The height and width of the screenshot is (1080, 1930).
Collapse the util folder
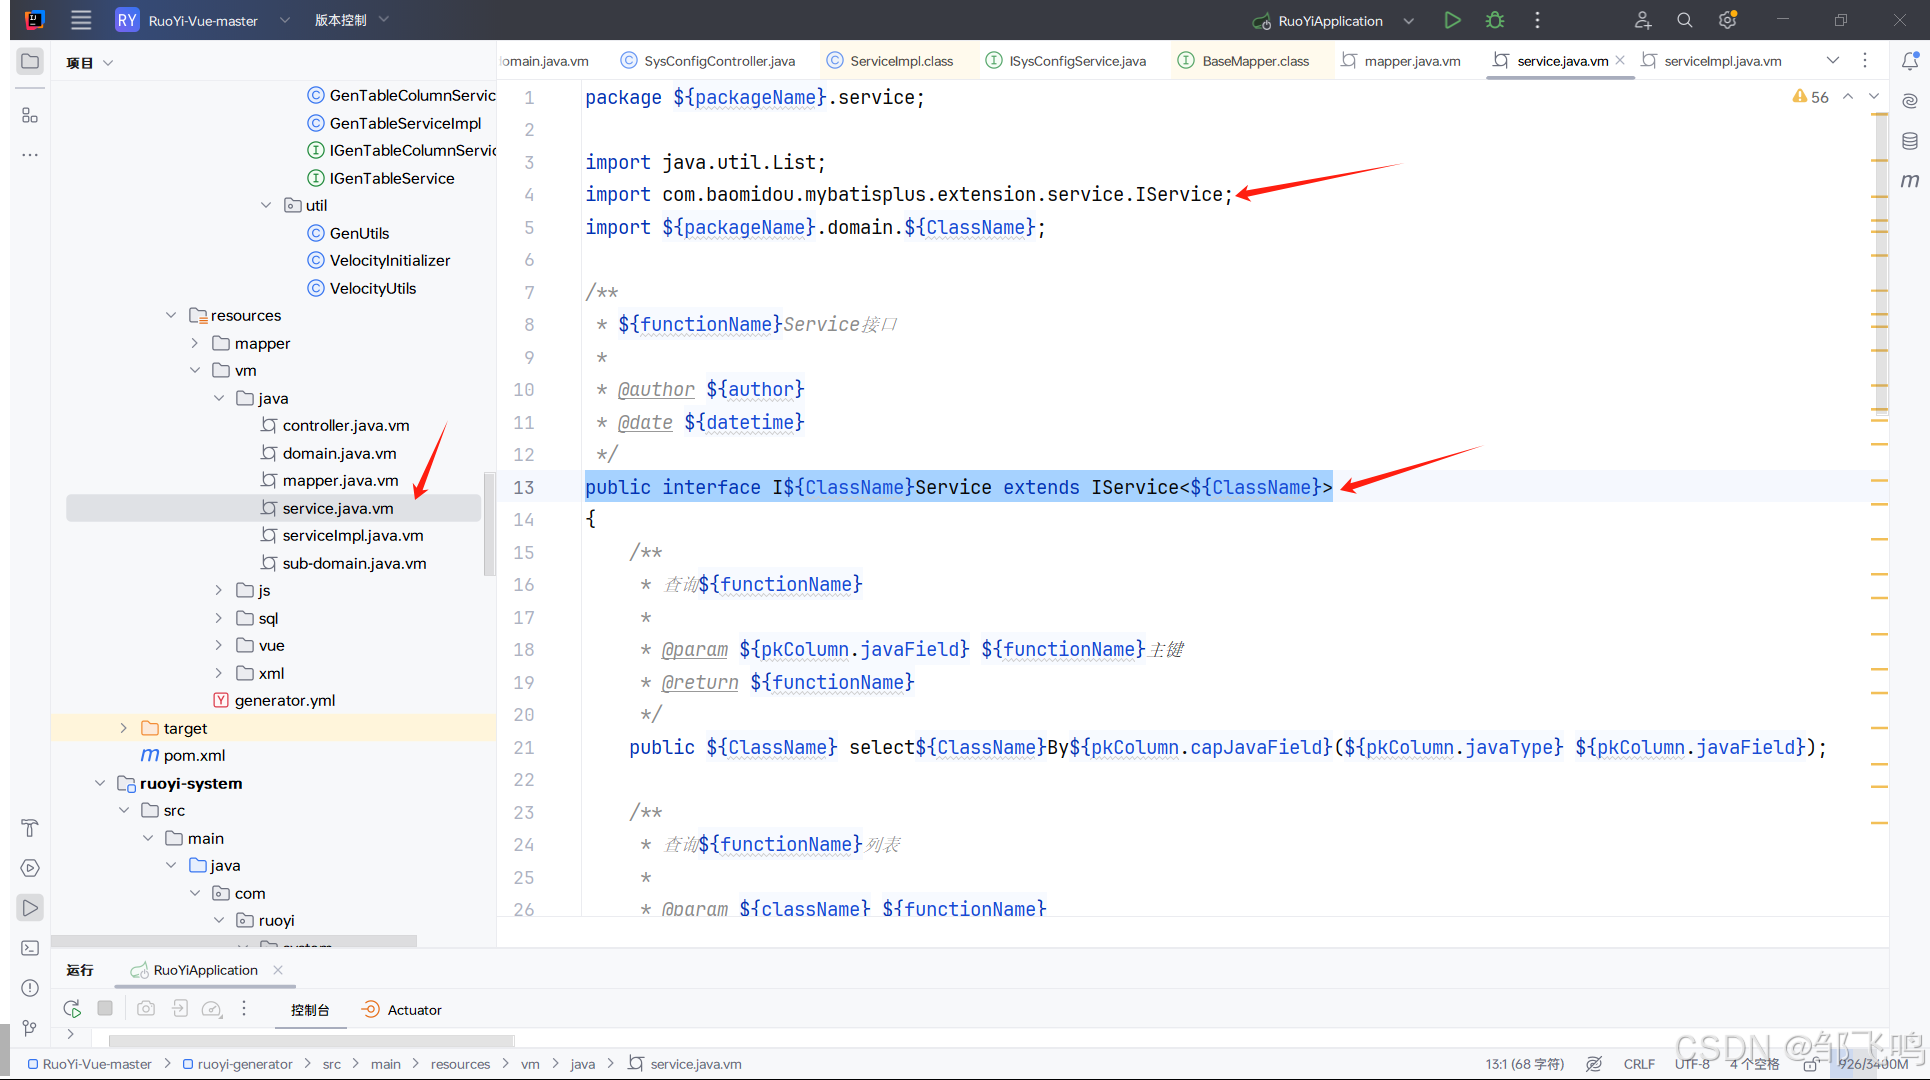(266, 205)
